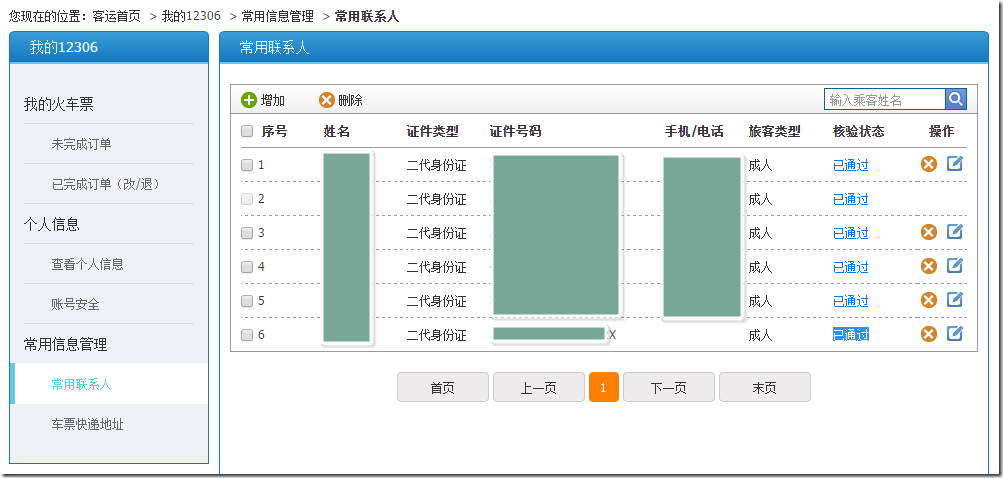Viewport: 1003px width, 478px height.
Task: Click 删除 delete label in toolbar
Action: [x=351, y=100]
